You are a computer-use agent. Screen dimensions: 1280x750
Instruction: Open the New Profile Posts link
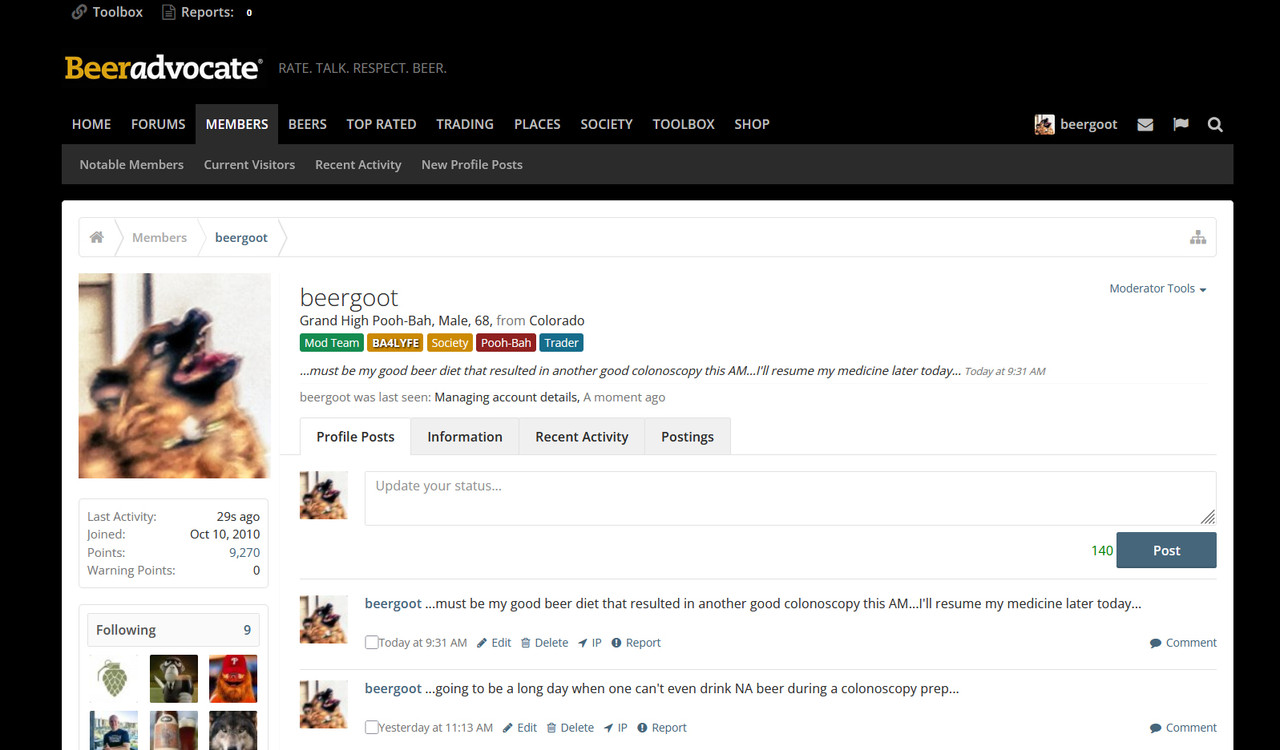(472, 164)
